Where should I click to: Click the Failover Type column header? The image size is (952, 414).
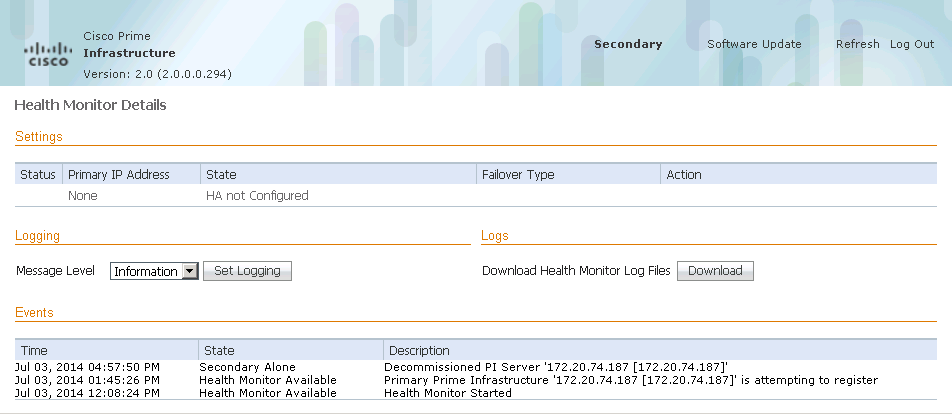518,174
